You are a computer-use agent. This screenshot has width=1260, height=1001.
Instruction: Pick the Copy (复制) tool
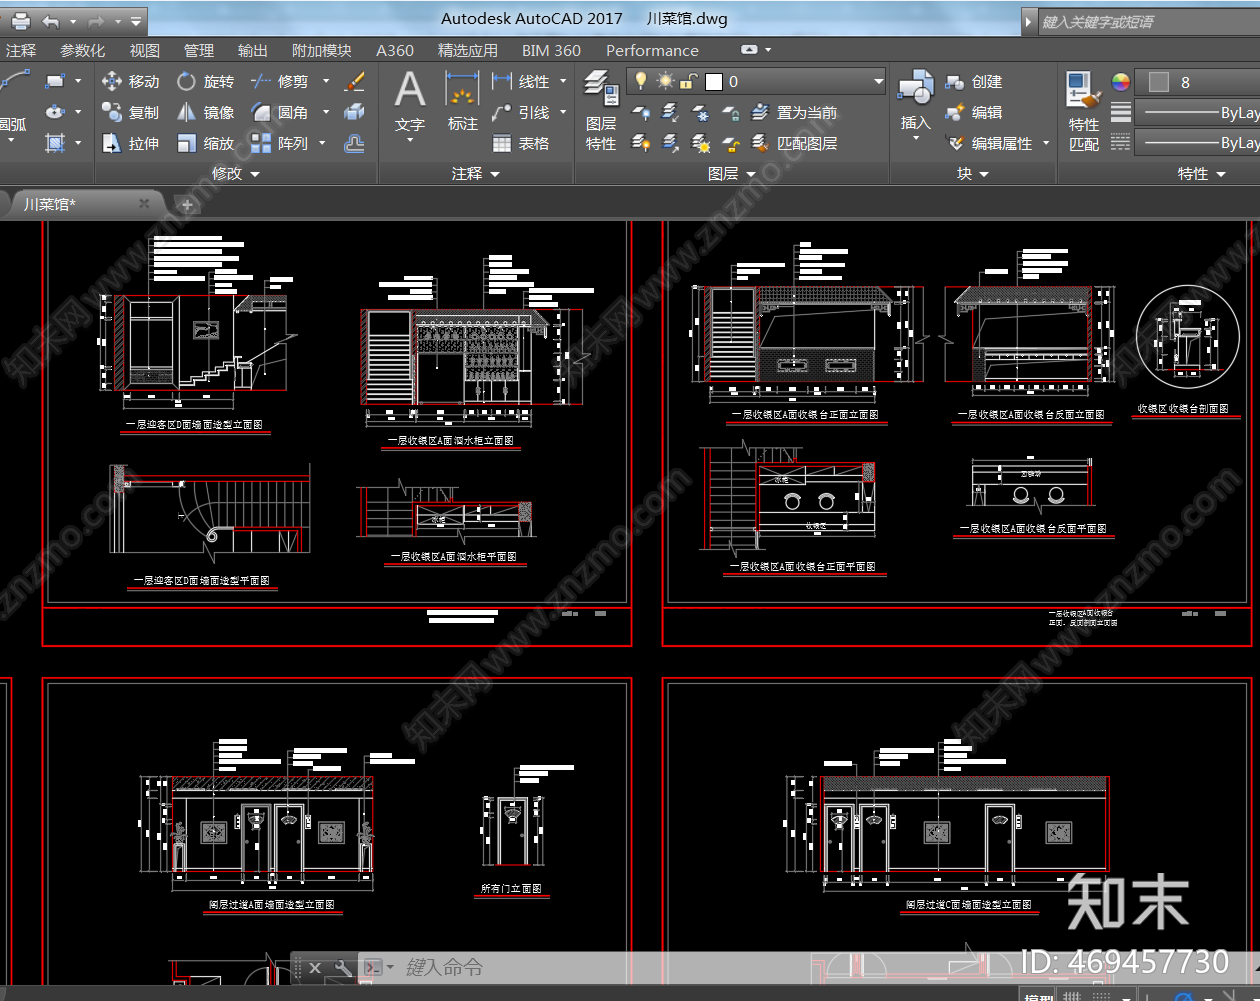[131, 113]
